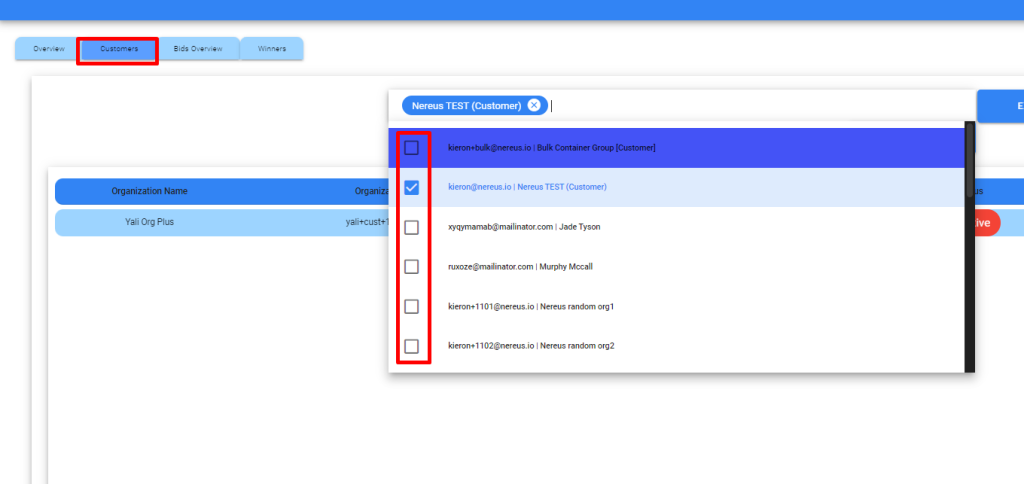Remove the Nereus TEST (Customer) chip
Screen dimensions: 1024x484
534,106
